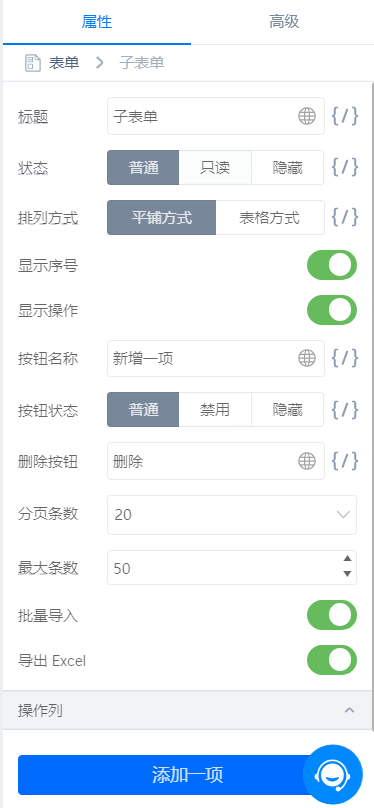This screenshot has width=374, height=808.
Task: Open expression icon beside 按钮状态
Action: 345,409
